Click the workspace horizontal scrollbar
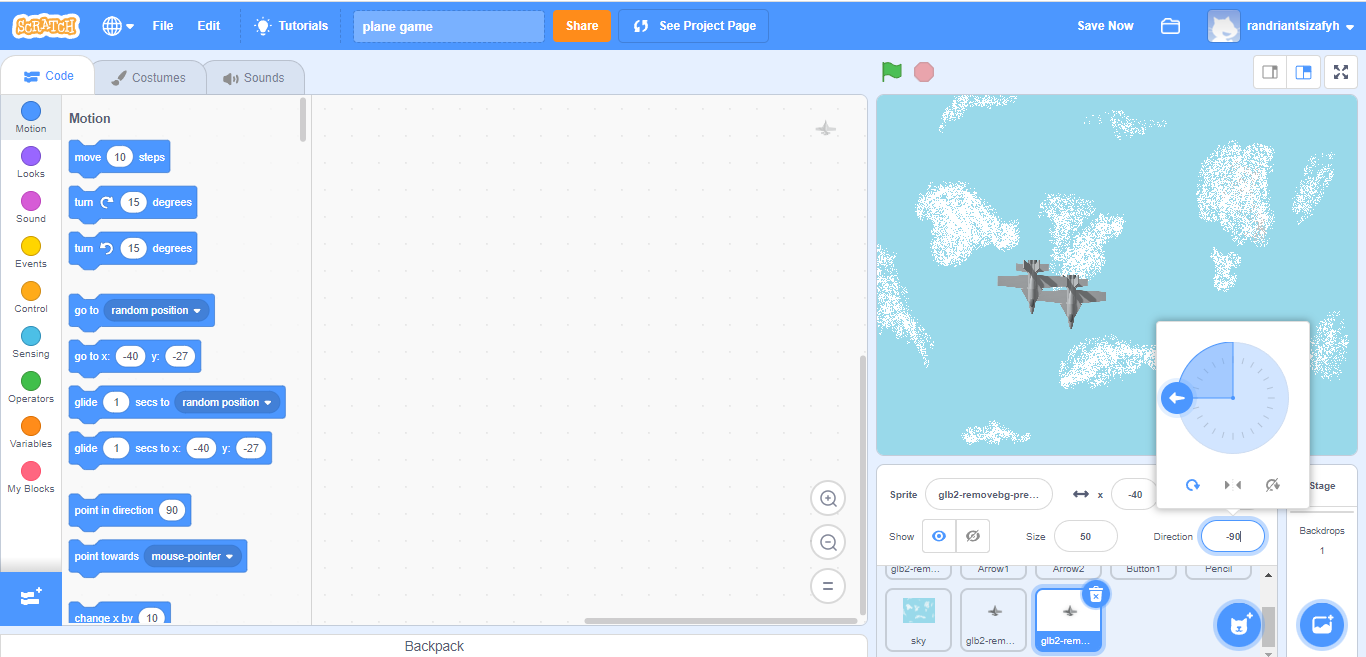This screenshot has width=1366, height=657. [721, 620]
